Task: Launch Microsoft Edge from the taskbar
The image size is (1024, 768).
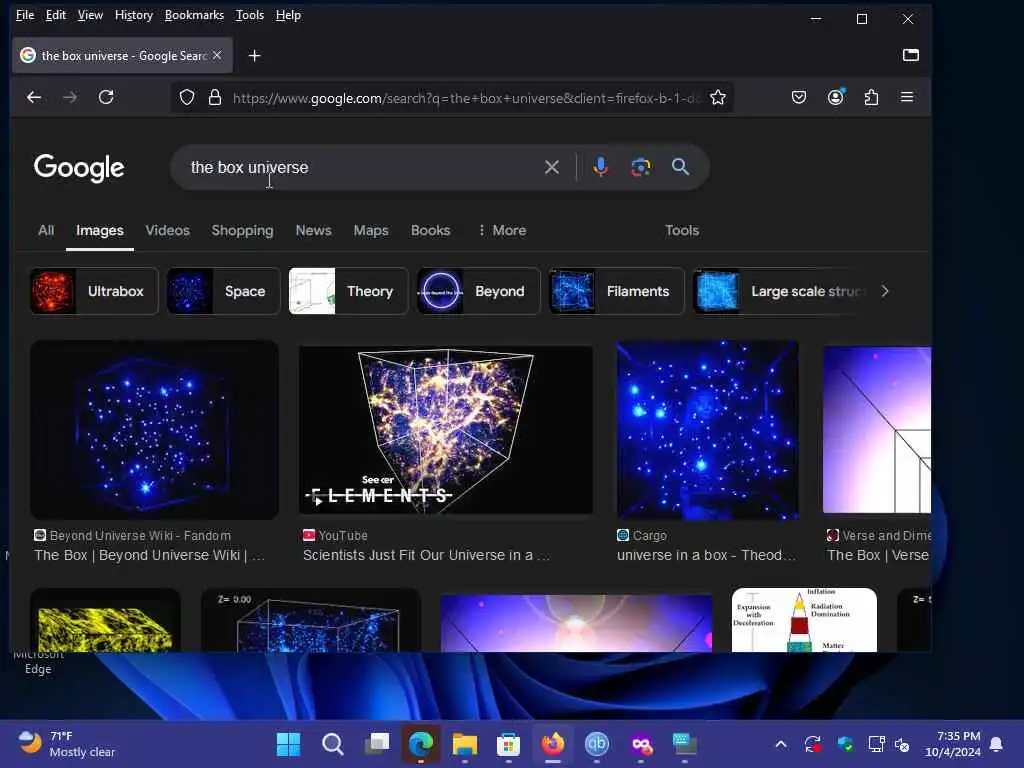Action: [x=421, y=744]
